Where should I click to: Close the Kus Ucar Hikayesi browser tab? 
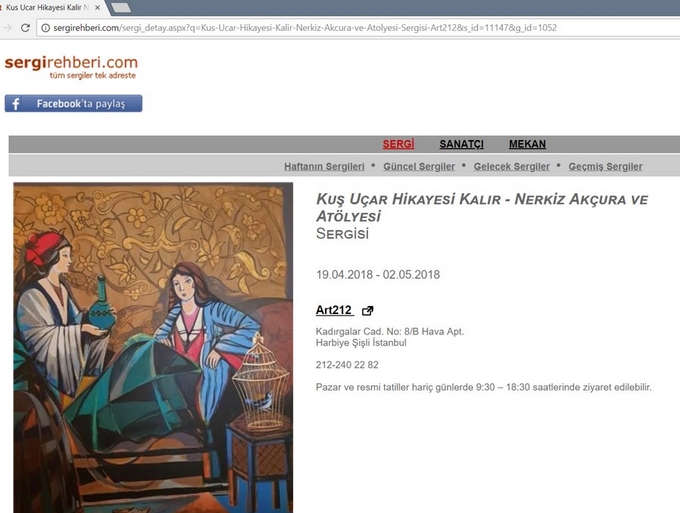click(98, 7)
